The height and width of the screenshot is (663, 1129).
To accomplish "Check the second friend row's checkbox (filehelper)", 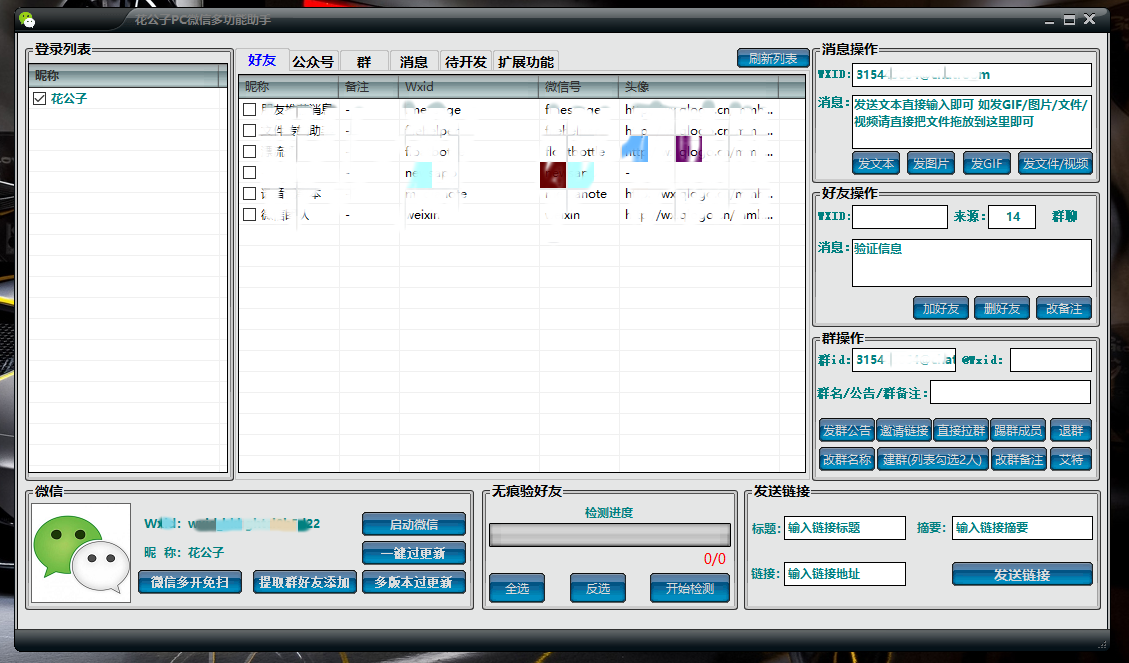I will [x=250, y=130].
